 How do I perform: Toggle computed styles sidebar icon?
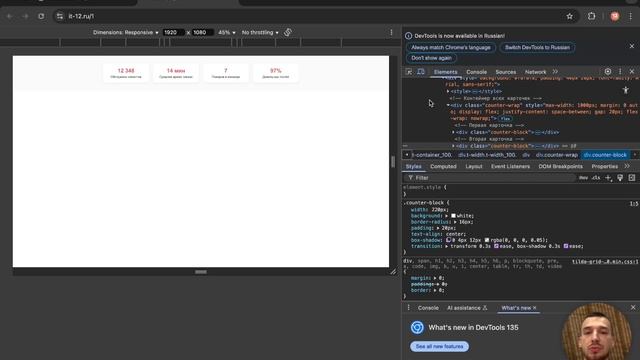coord(632,178)
